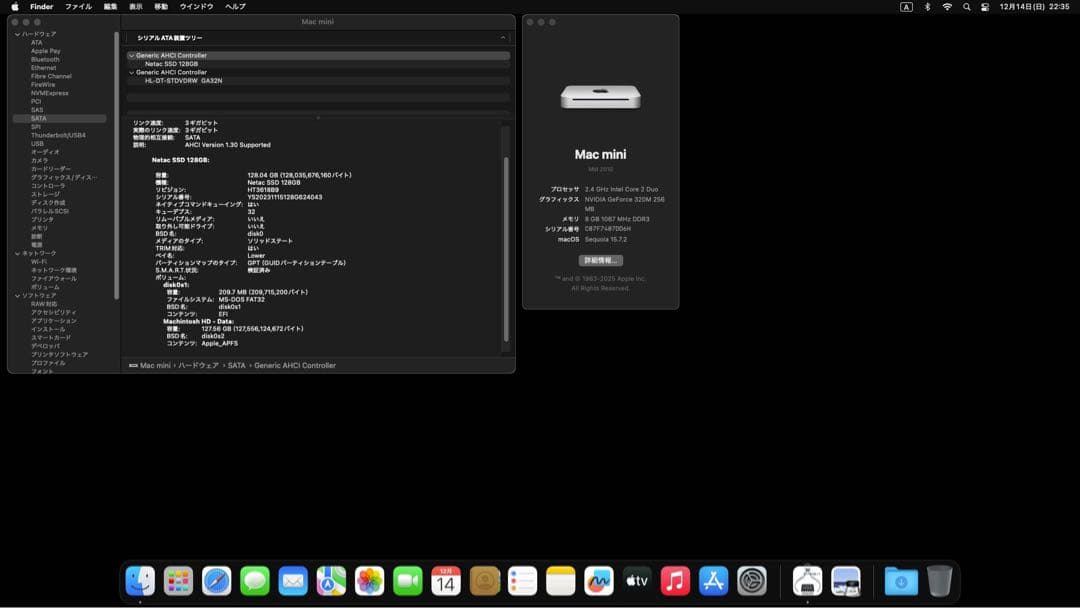
Task: Open Launchpad from the Dock
Action: tap(178, 580)
